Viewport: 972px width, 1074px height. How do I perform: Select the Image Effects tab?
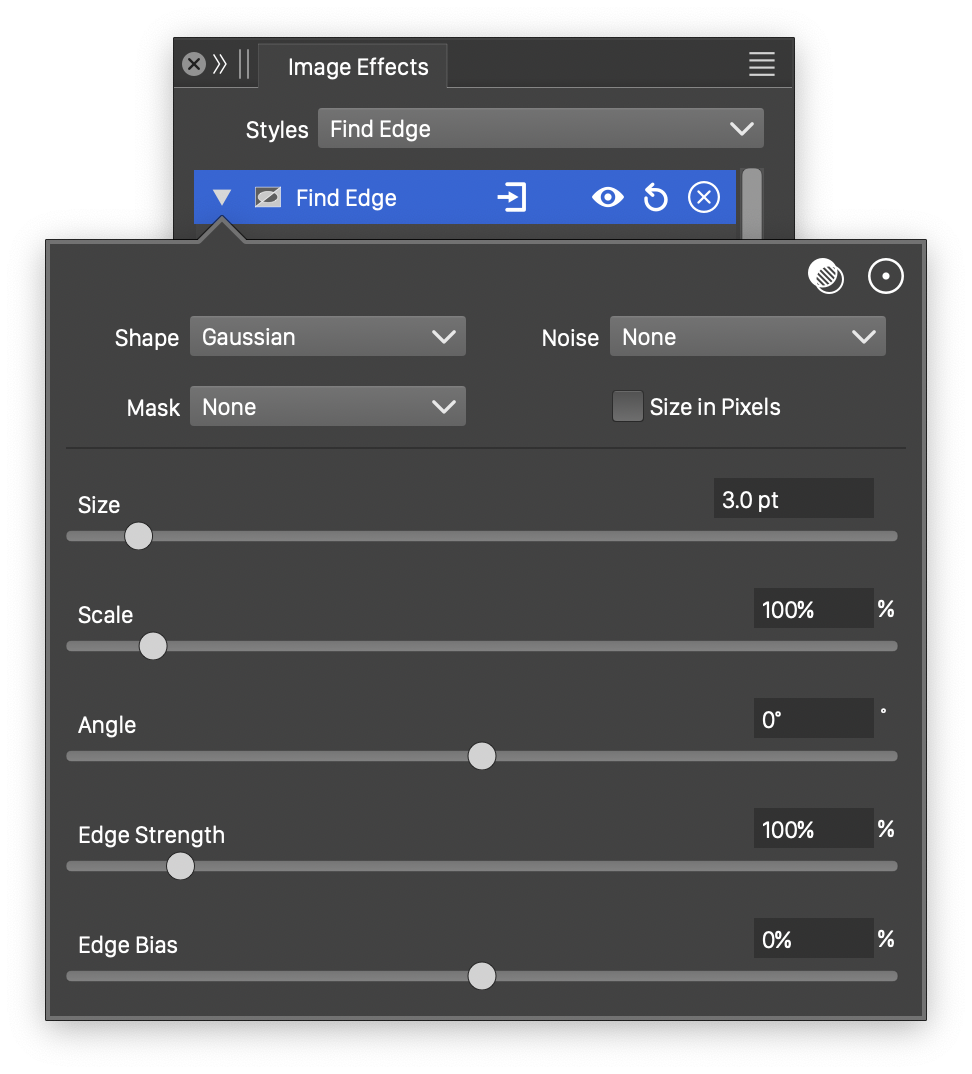(x=357, y=67)
